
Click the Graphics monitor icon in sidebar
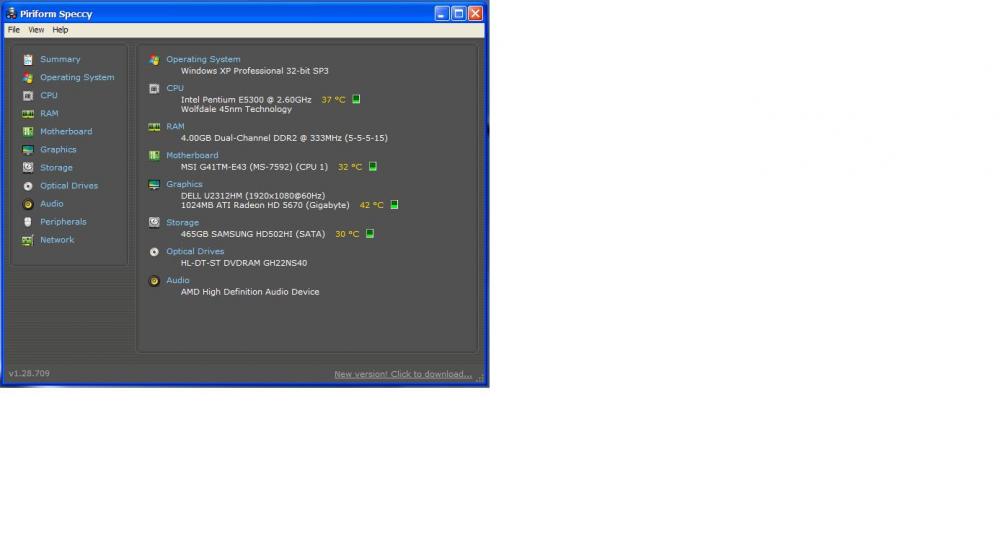tap(28, 150)
